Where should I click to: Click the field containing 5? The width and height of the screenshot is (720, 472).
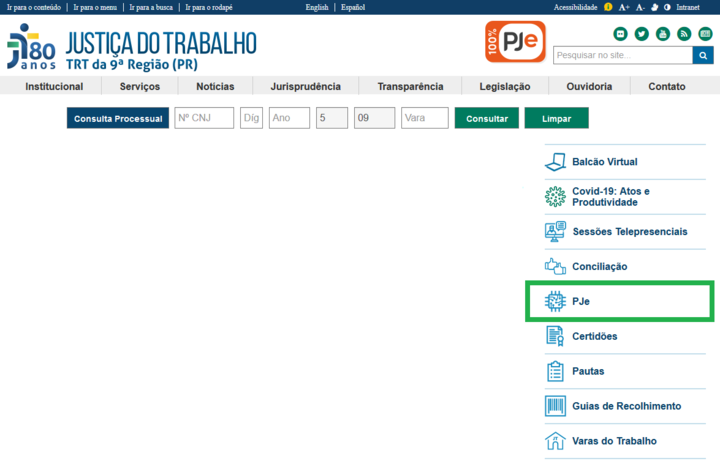click(332, 118)
